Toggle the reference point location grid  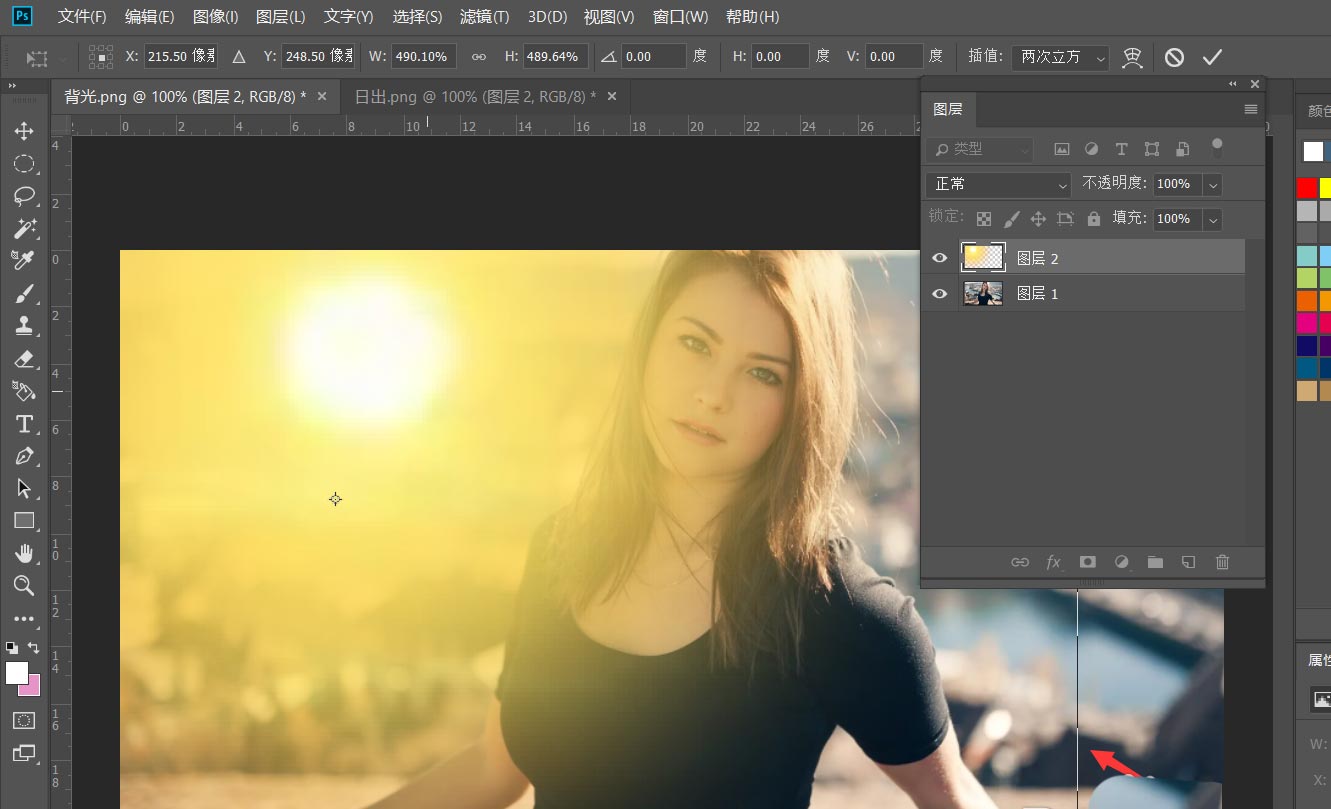[101, 57]
